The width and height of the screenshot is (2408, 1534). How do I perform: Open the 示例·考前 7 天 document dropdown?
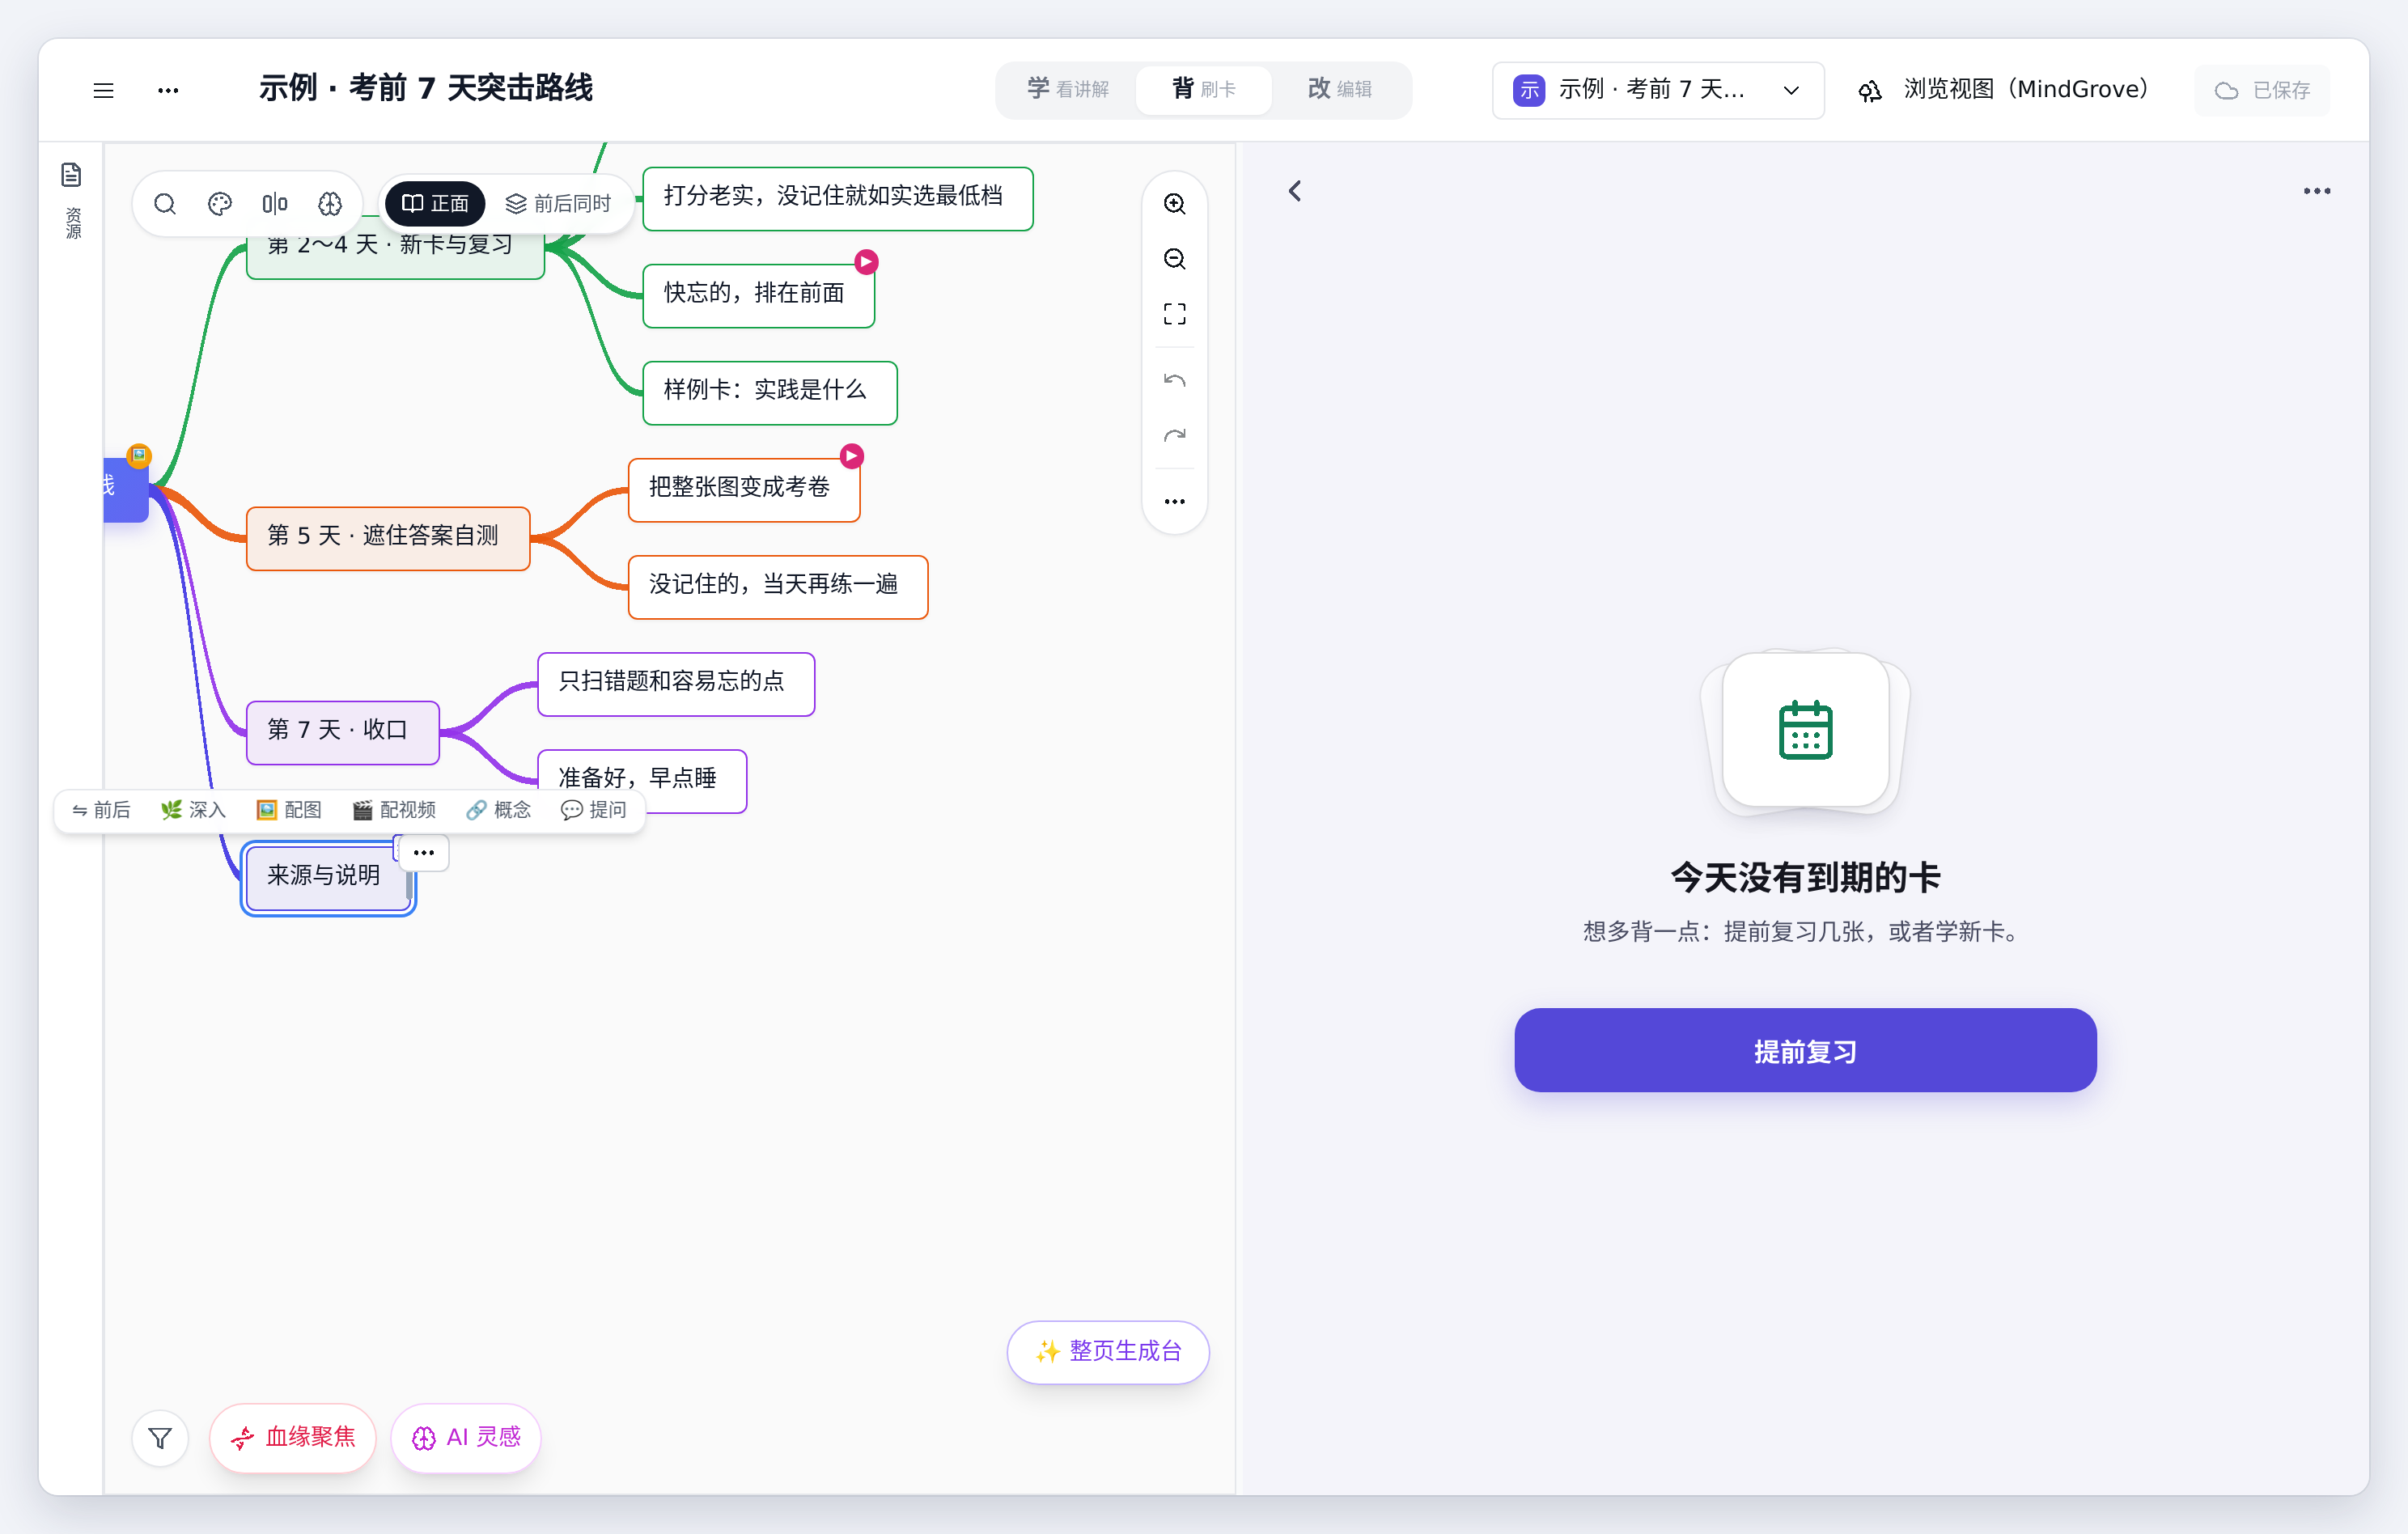(x=1658, y=90)
